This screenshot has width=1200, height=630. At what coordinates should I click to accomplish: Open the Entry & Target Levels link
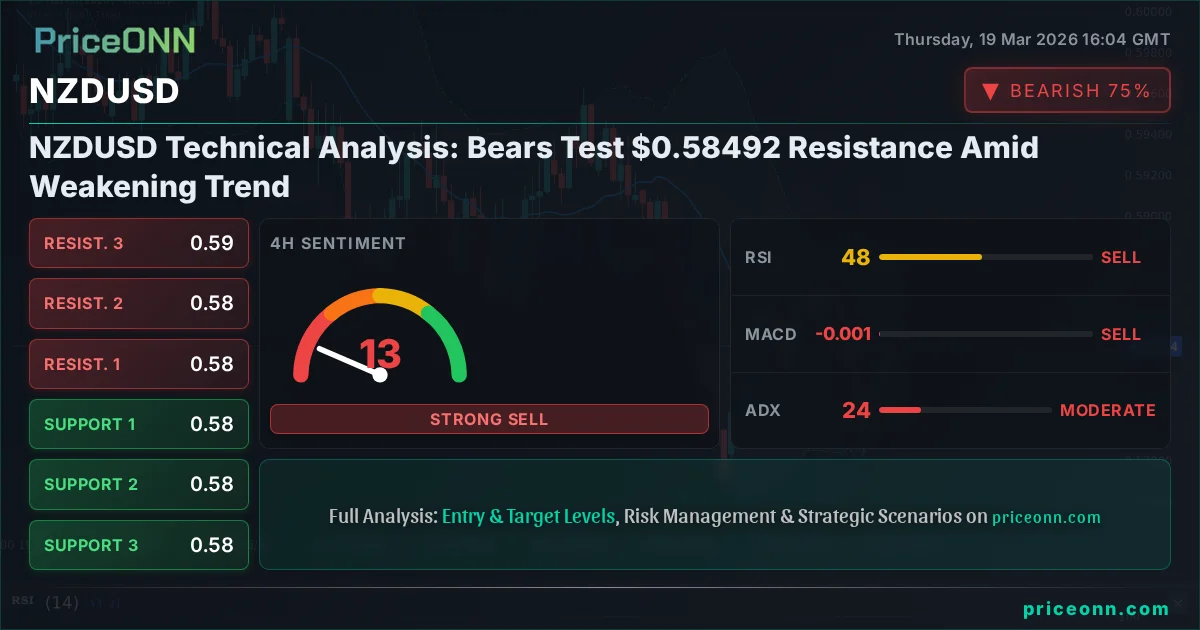pos(528,517)
